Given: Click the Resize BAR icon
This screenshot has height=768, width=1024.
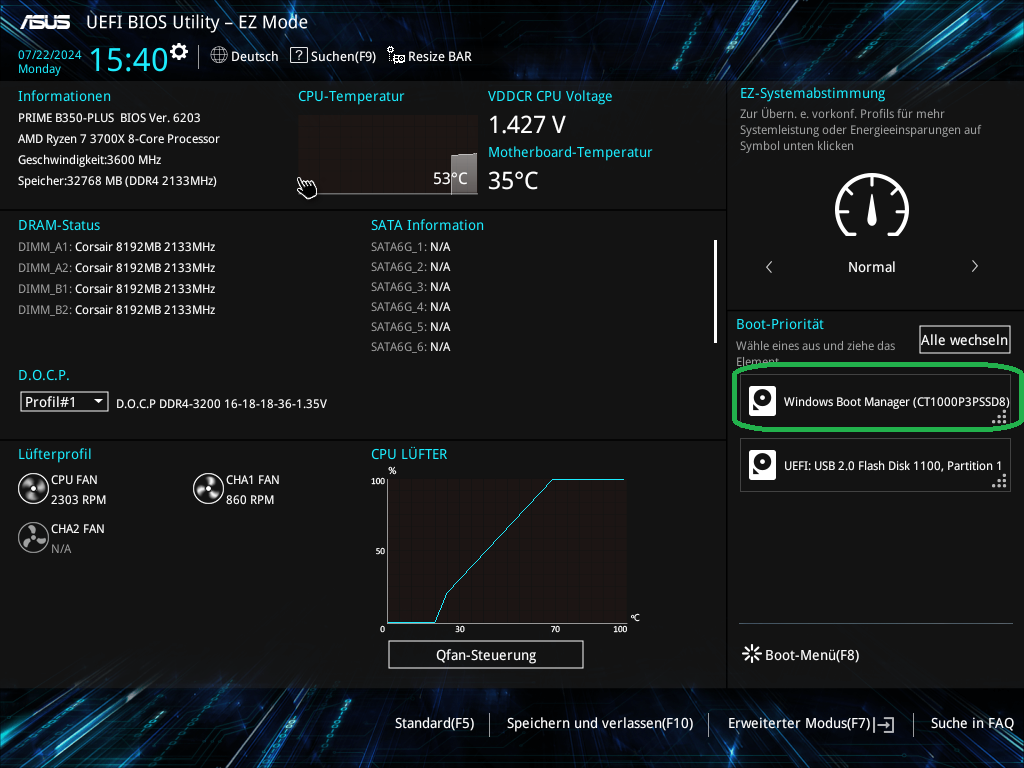Looking at the screenshot, I should click(x=396, y=56).
